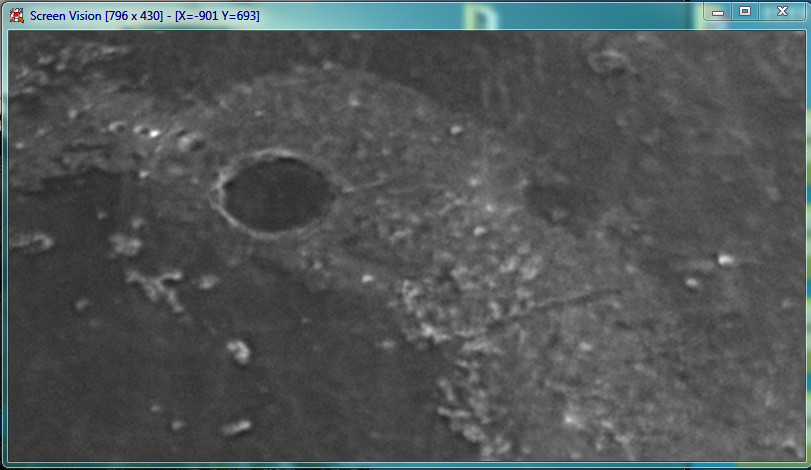Image resolution: width=811 pixels, height=470 pixels.
Task: Minimize the Screen Vision window
Action: [718, 12]
